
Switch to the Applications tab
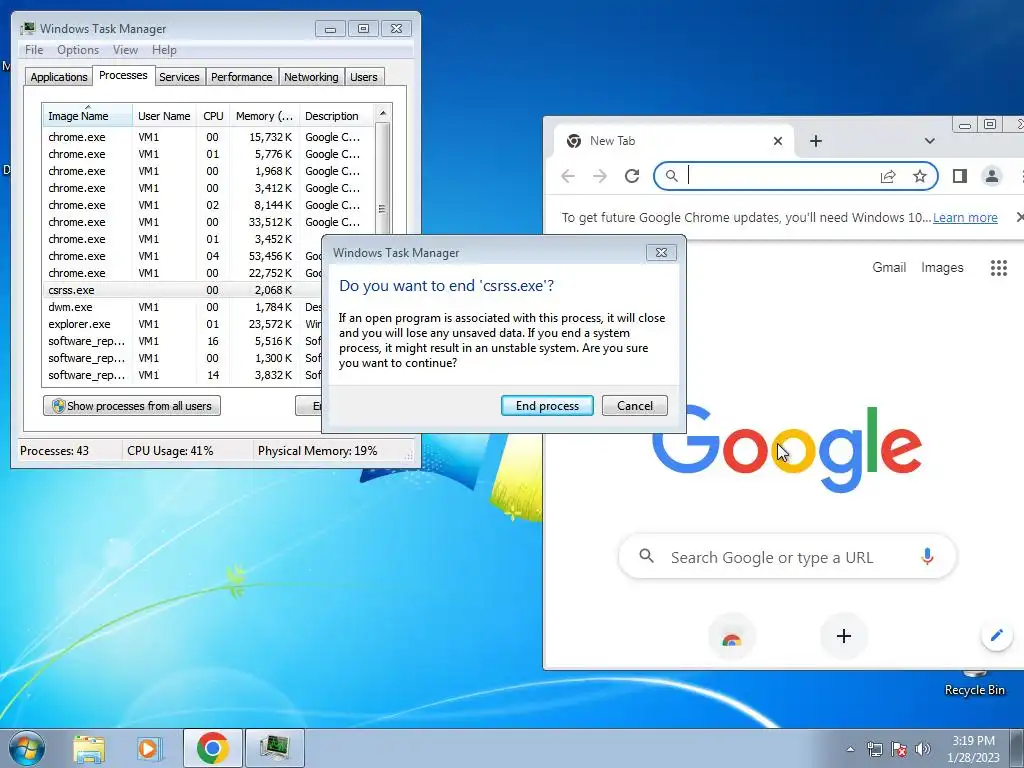click(59, 77)
